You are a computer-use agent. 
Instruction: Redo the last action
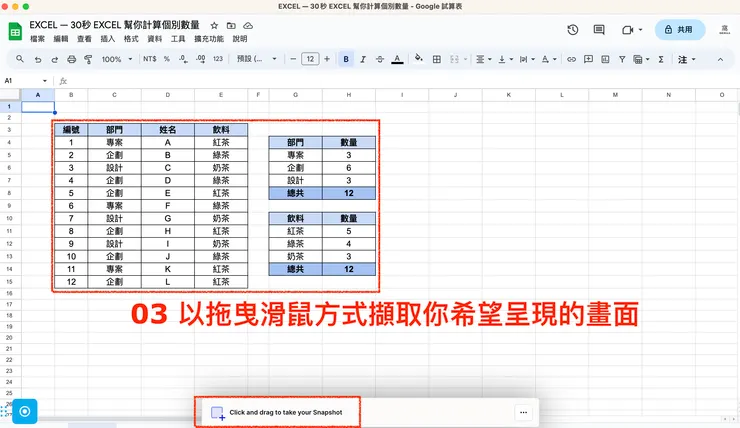[55, 59]
